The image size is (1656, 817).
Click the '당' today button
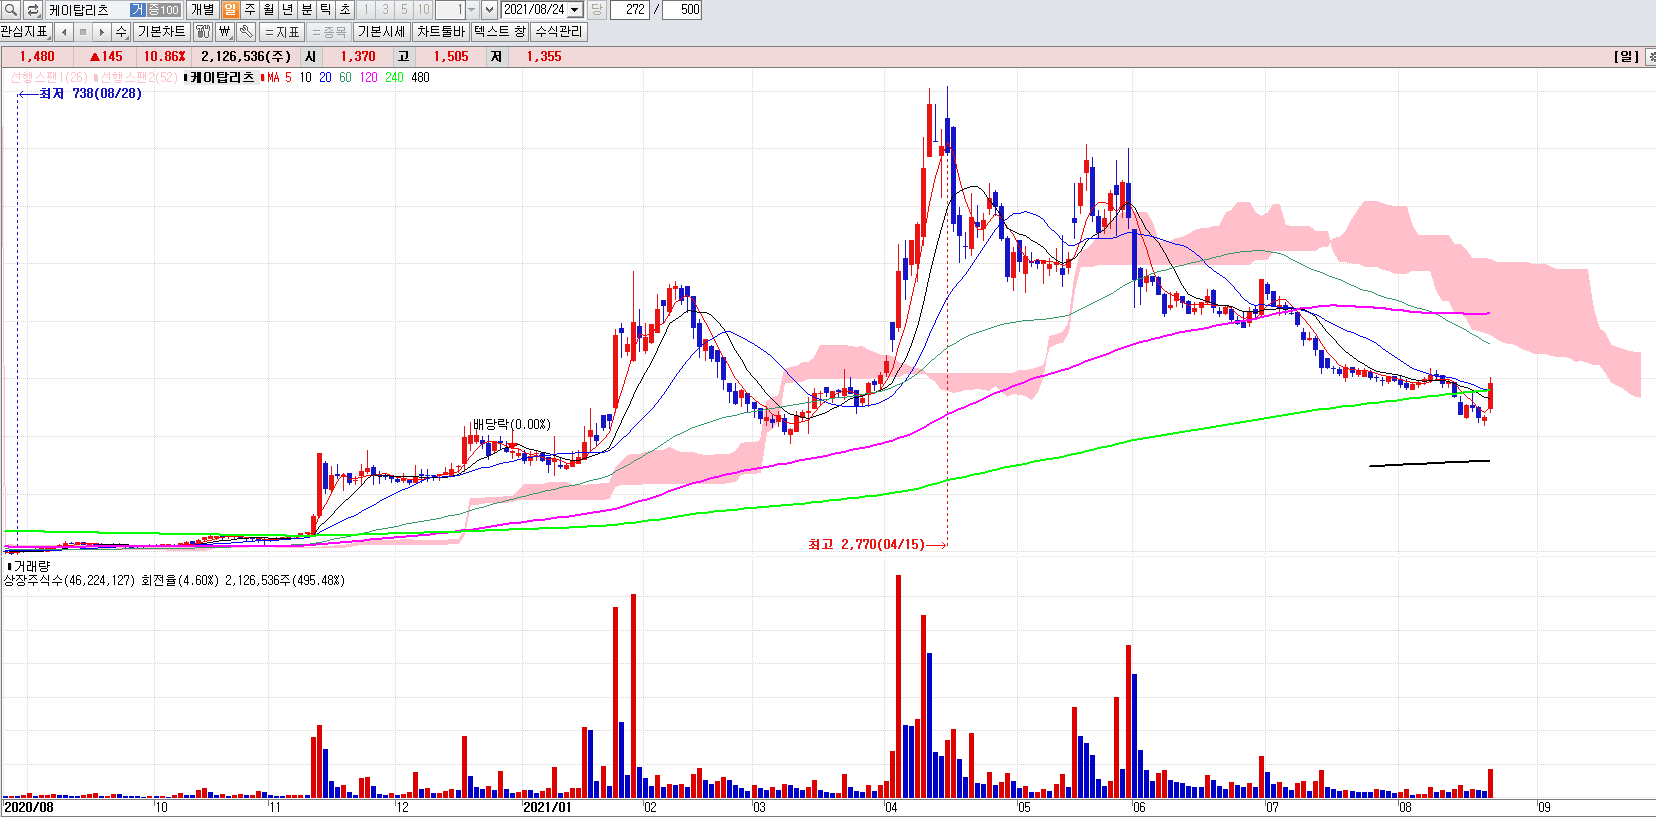click(597, 10)
